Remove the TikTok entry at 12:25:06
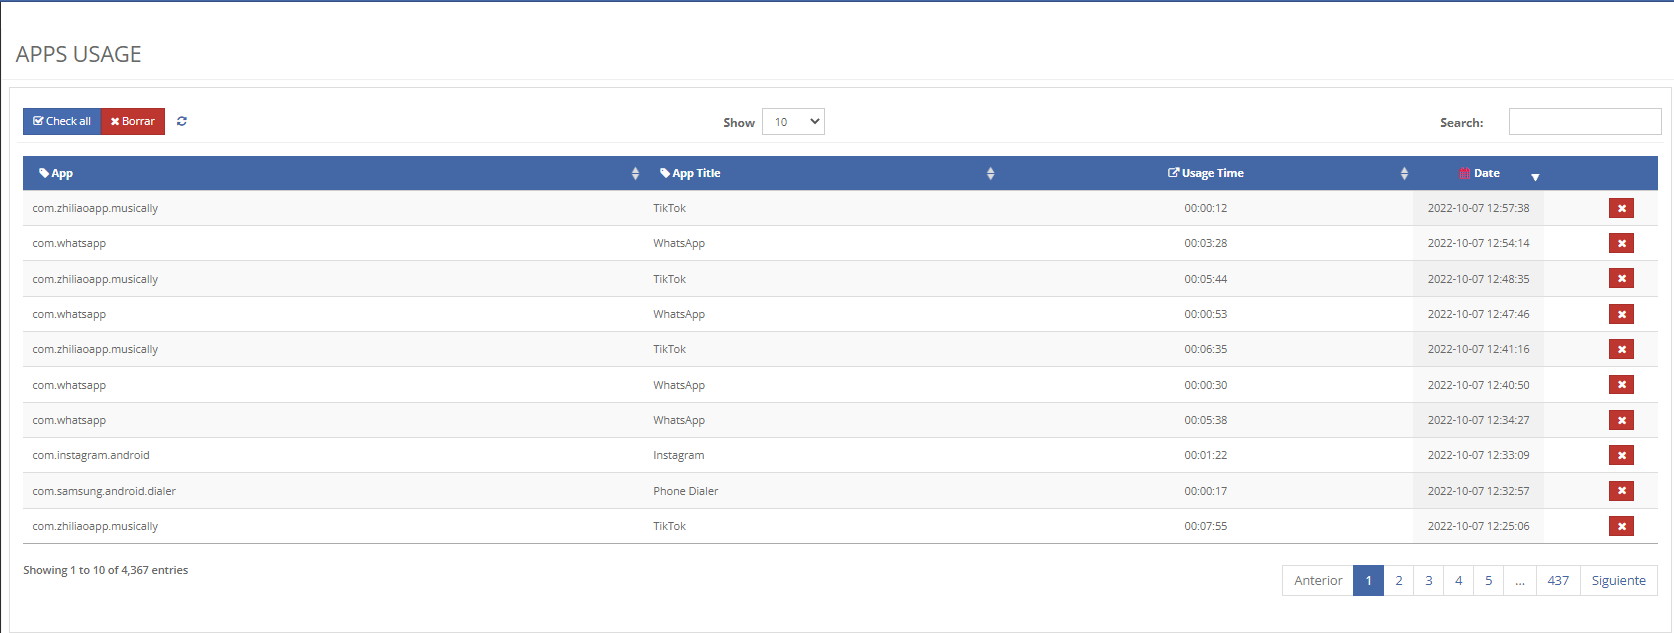The width and height of the screenshot is (1674, 633). 1621,526
